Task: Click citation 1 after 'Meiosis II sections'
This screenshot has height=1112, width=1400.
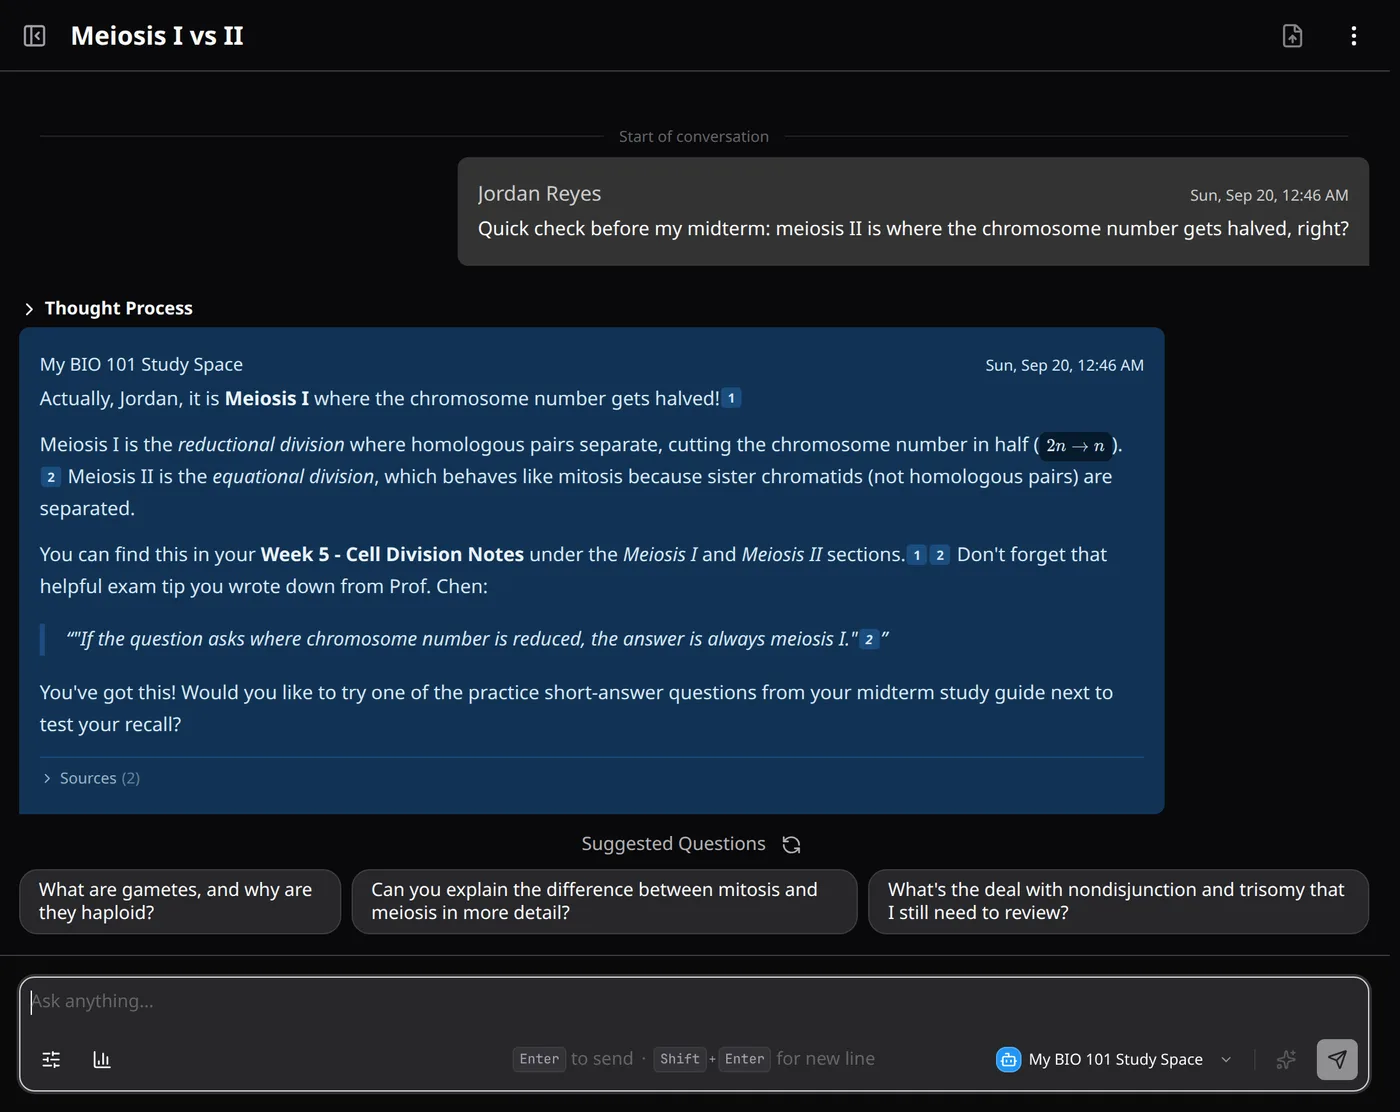Action: coord(917,555)
